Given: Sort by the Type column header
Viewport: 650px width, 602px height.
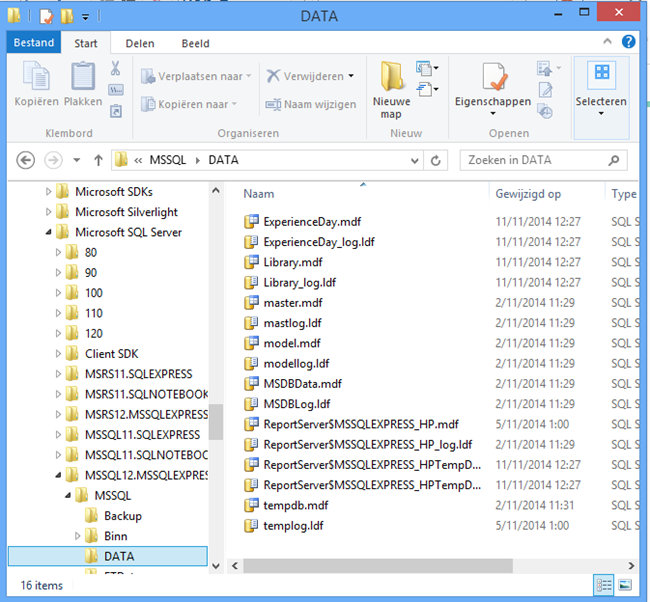Looking at the screenshot, I should (623, 194).
